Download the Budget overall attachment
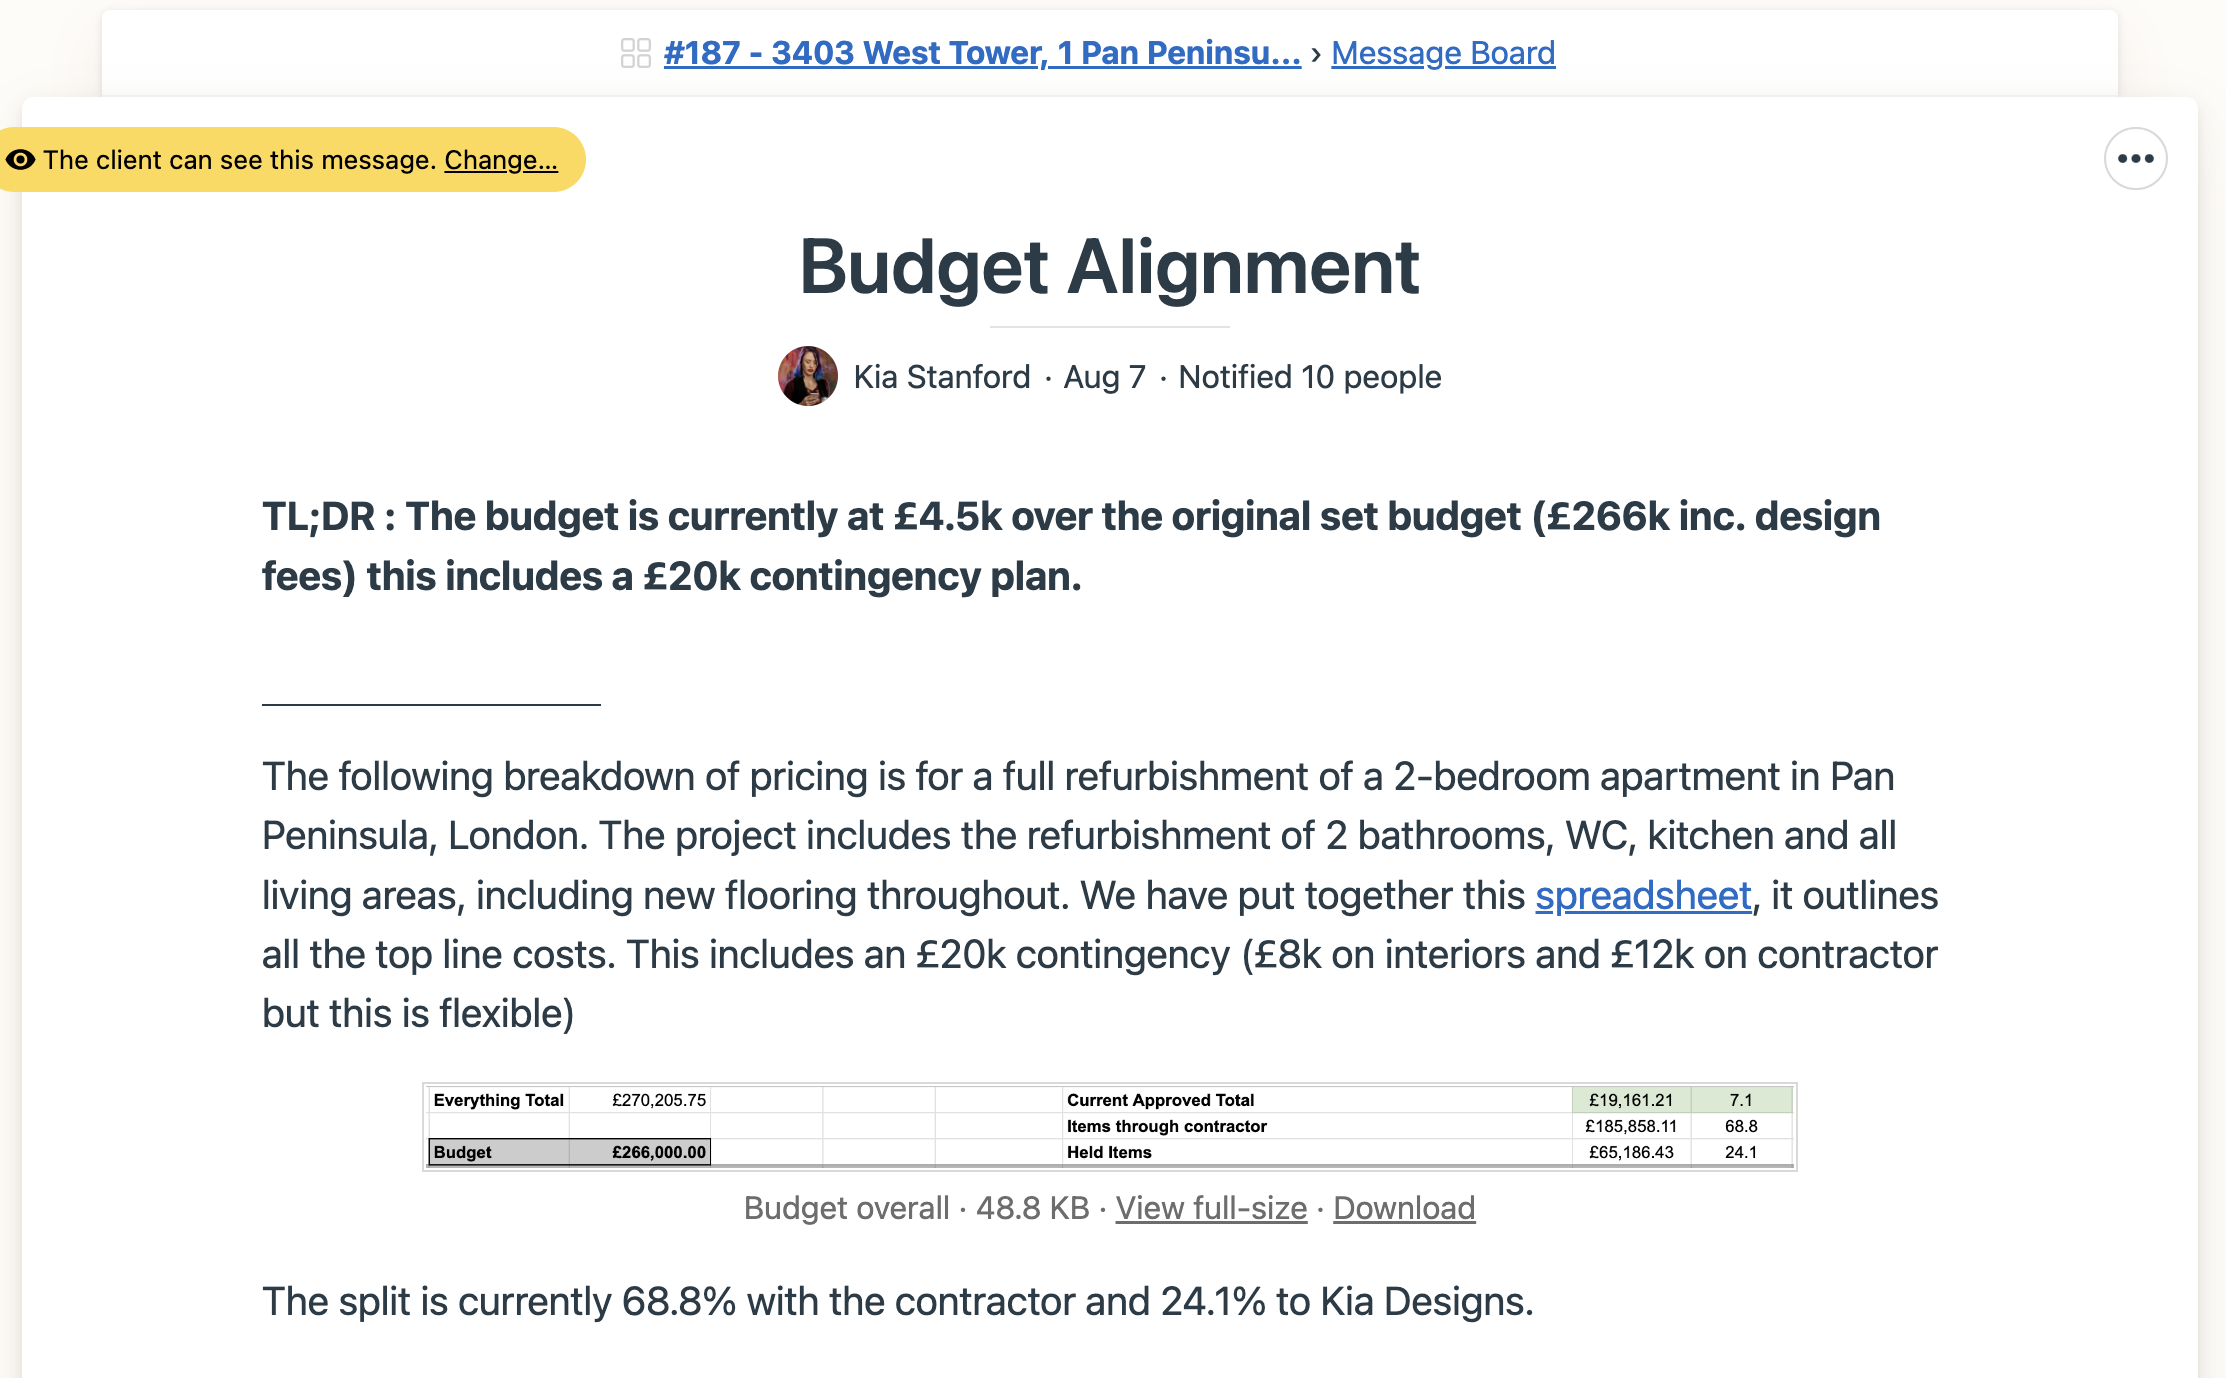Viewport: 2226px width, 1378px height. pos(1404,1208)
